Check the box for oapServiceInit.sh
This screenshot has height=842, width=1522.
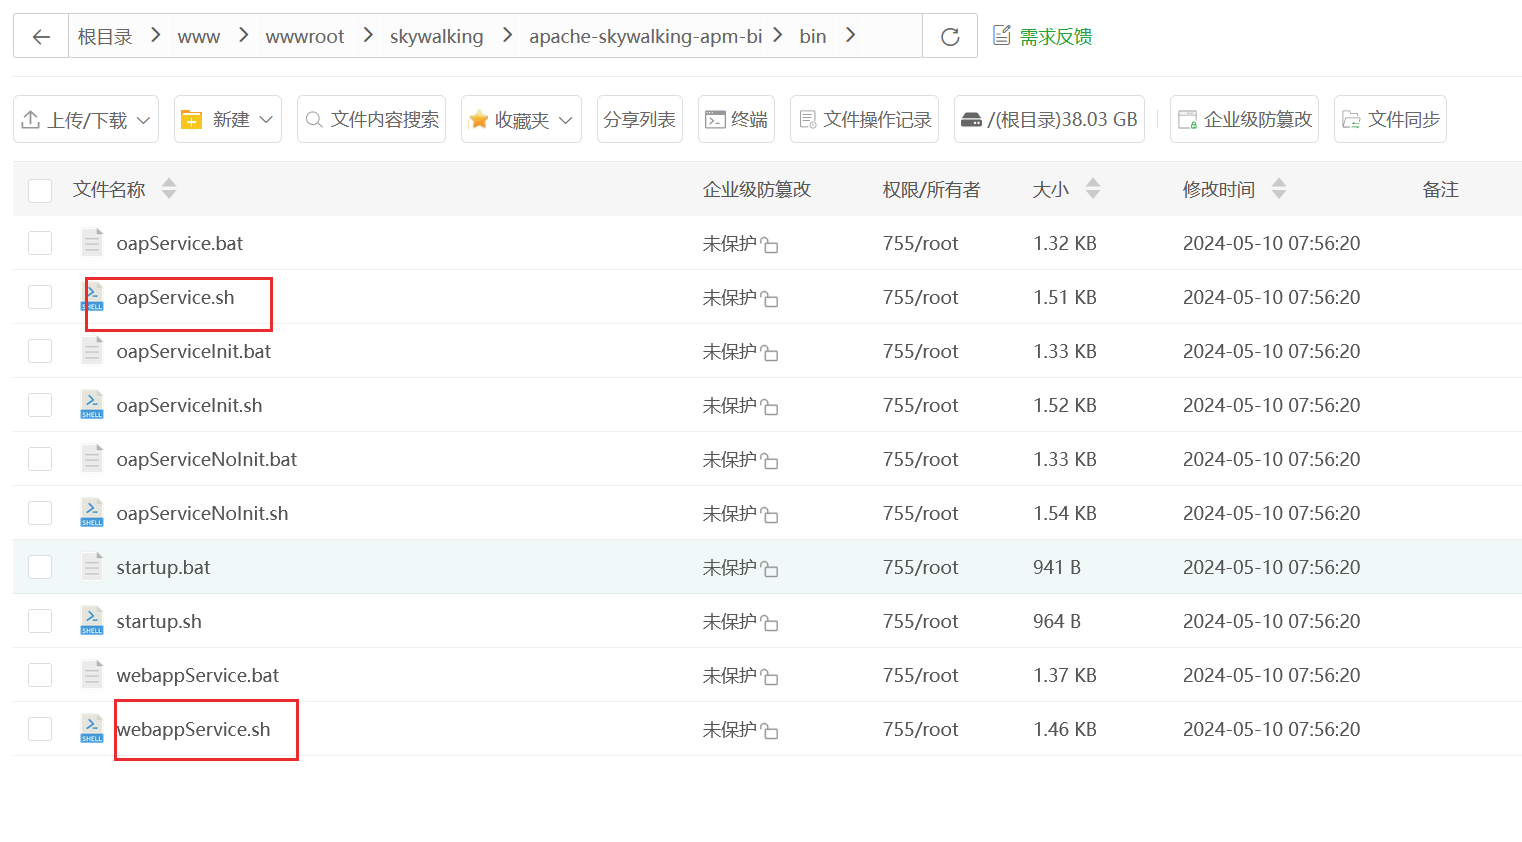click(40, 405)
